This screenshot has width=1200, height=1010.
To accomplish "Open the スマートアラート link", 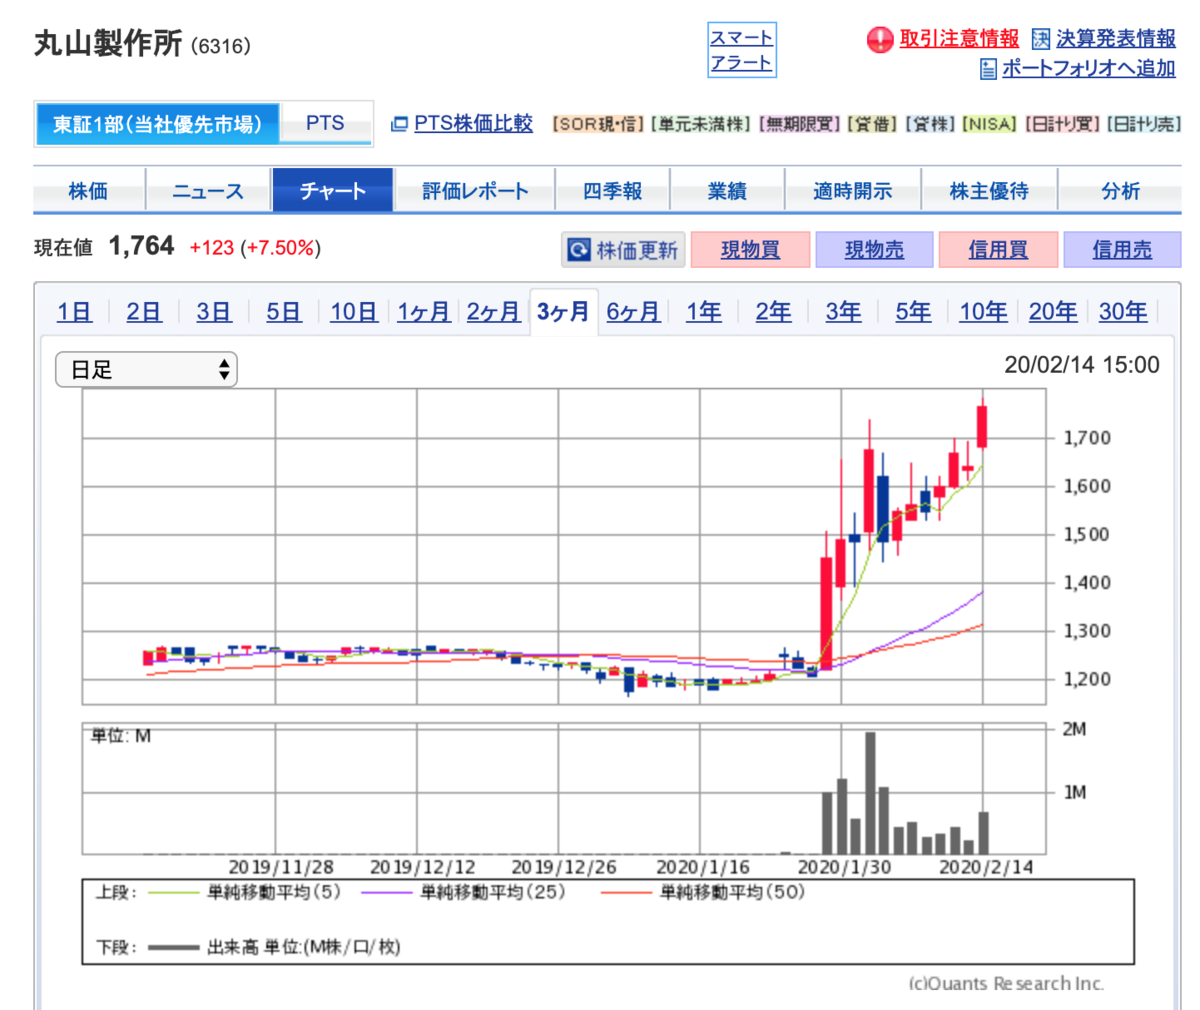I will [x=741, y=50].
